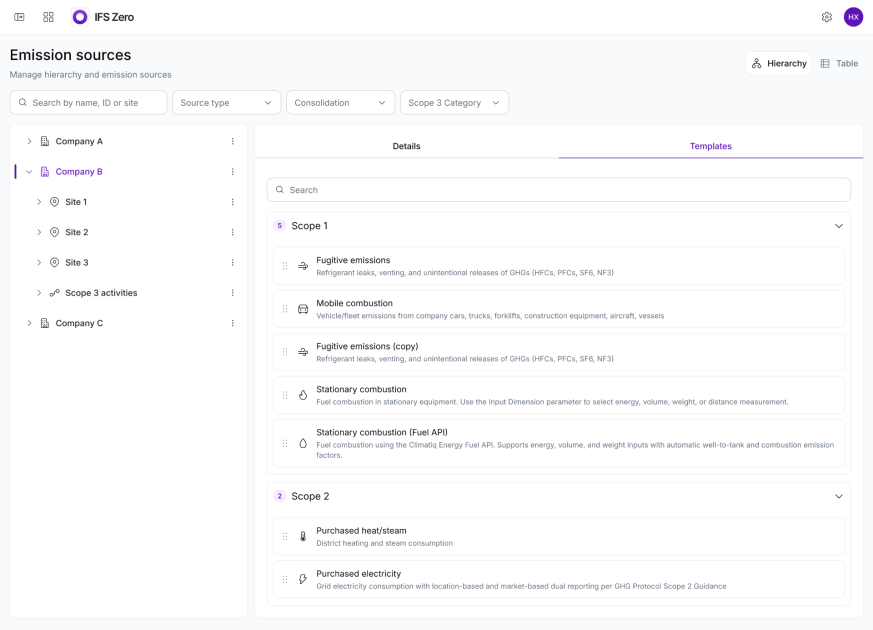This screenshot has width=873, height=630.
Task: Select the Templates tab
Action: coord(710,146)
